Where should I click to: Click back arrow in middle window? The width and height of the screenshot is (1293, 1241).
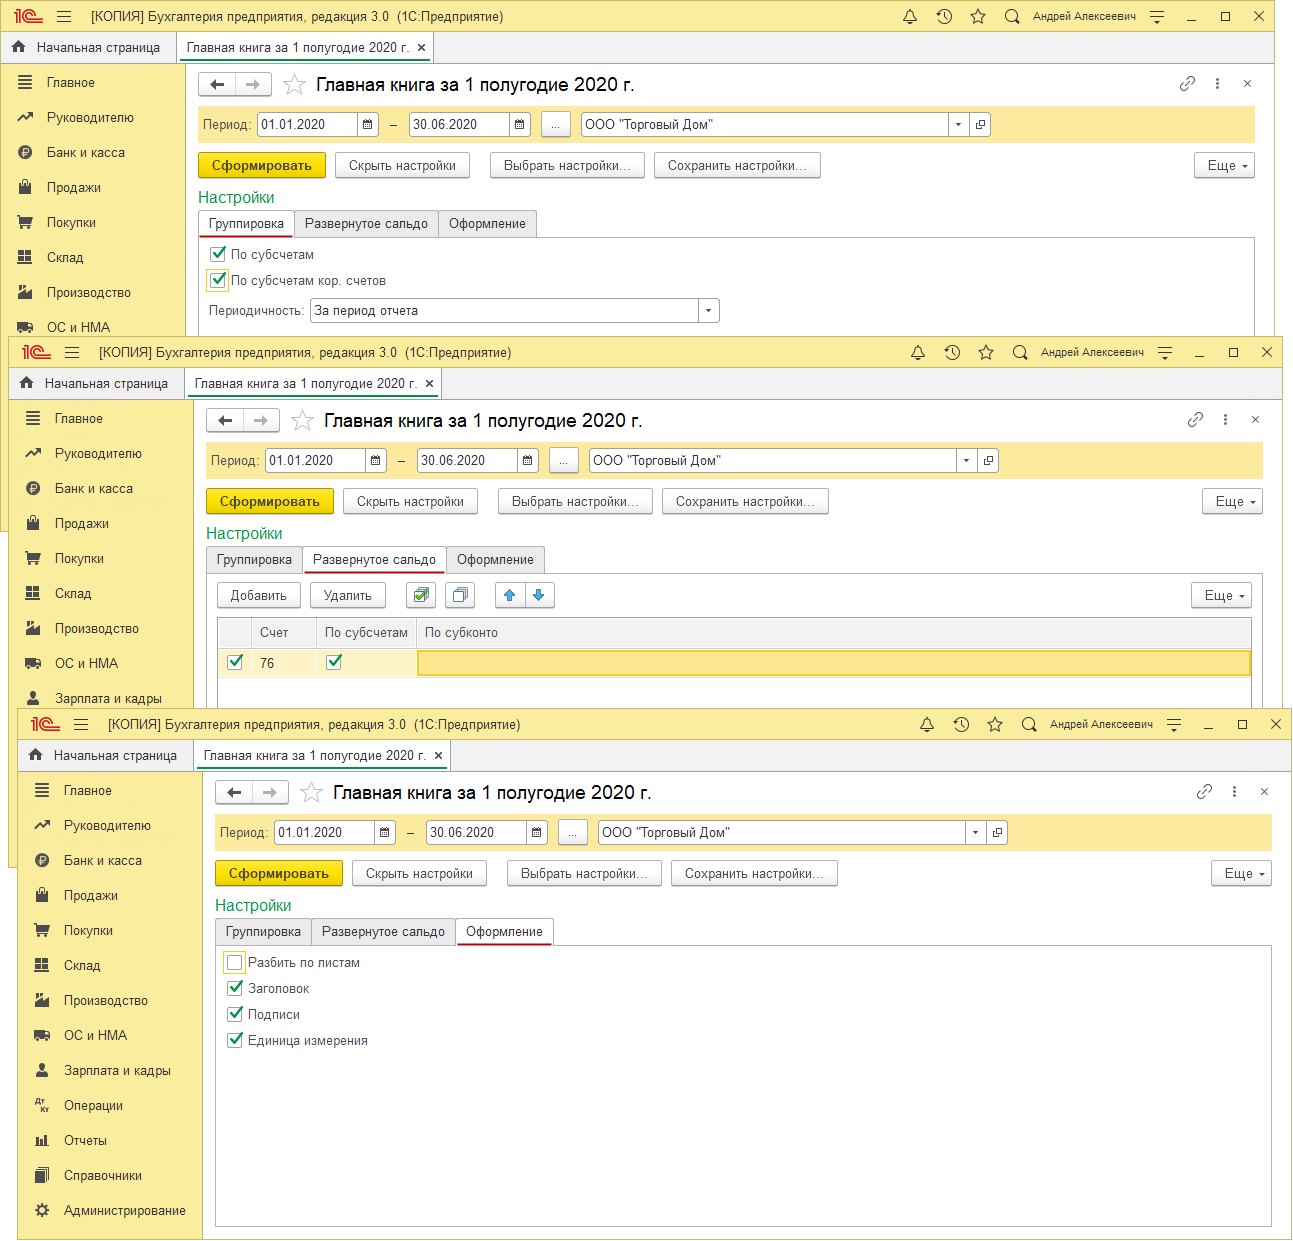(x=225, y=421)
